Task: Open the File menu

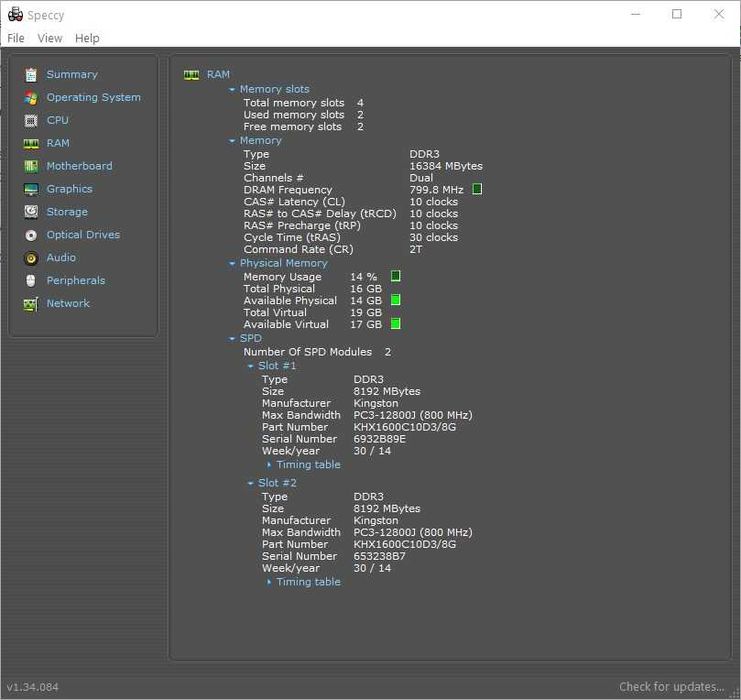Action: tap(16, 38)
